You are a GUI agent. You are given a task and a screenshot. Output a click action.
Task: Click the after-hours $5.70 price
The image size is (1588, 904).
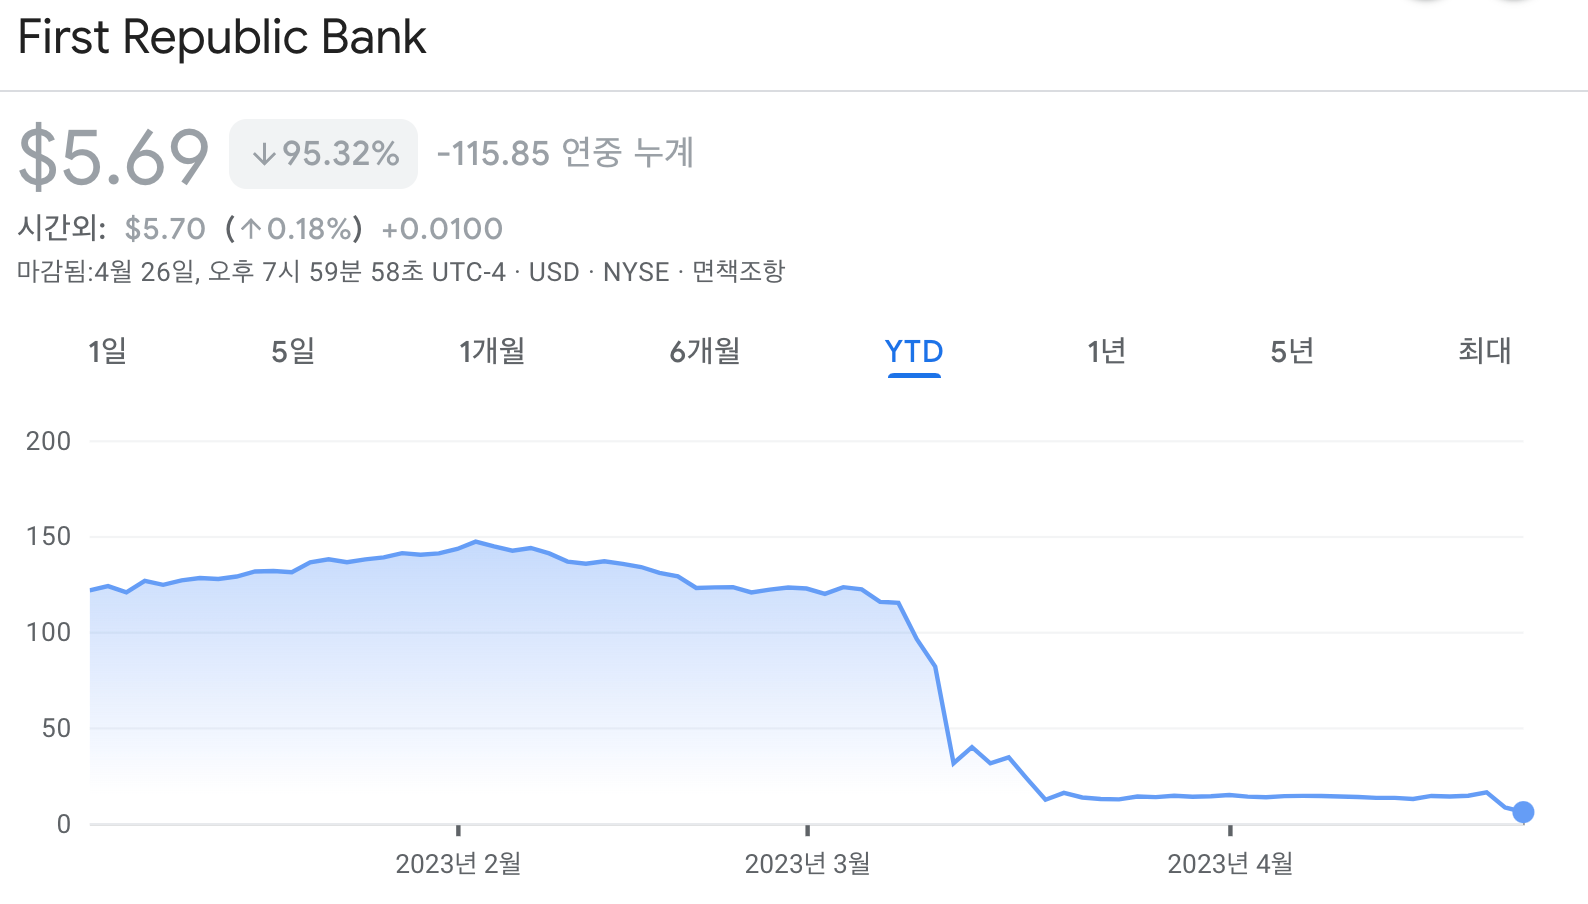[x=165, y=229]
